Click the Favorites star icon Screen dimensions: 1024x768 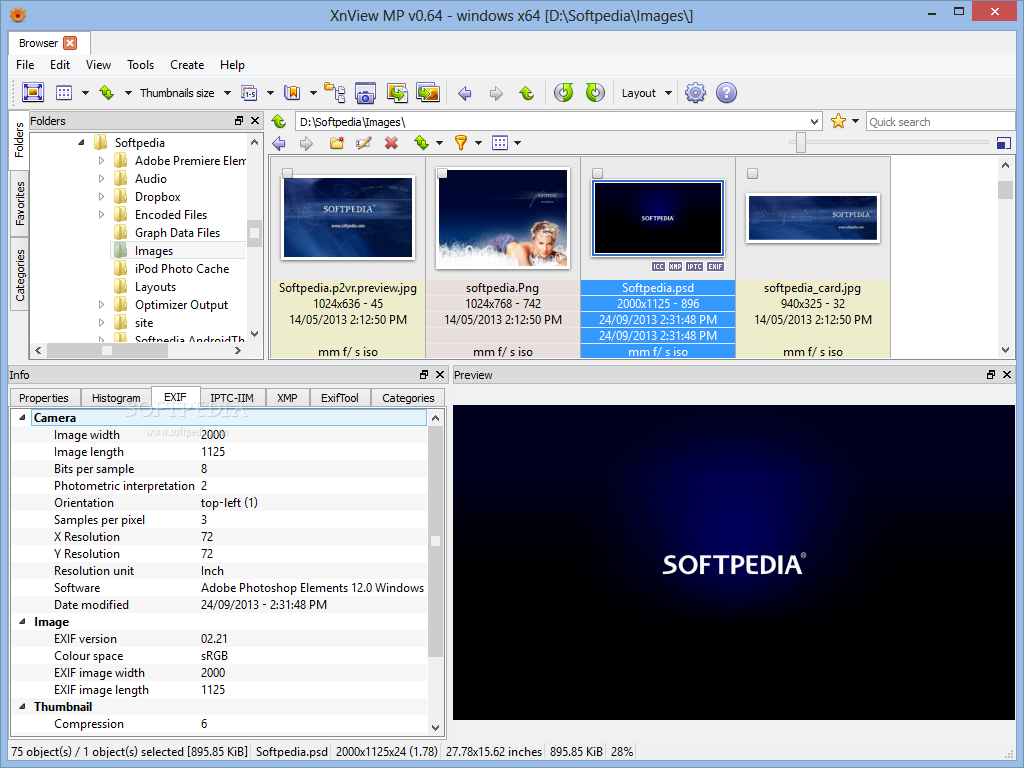(839, 121)
